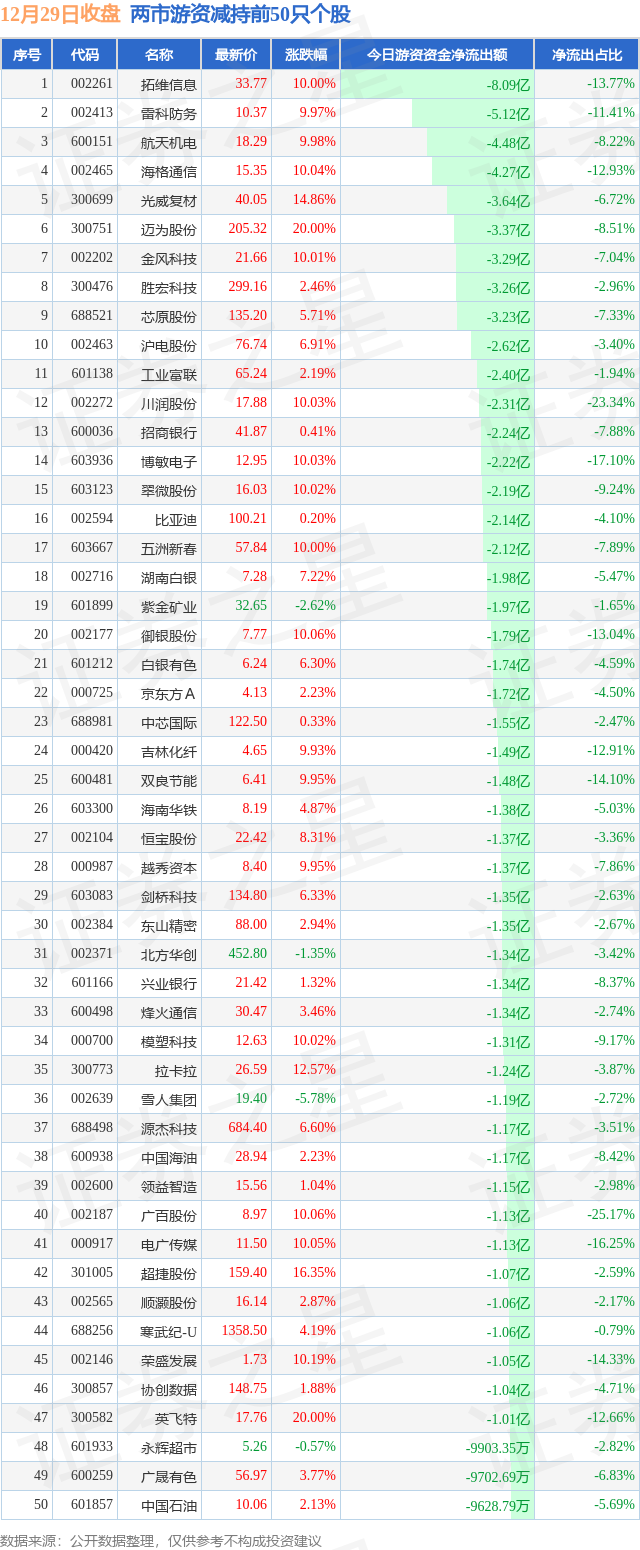Viewport: 640px width, 1550px height.
Task: Select stock name 海格通信
Action: click(170, 171)
